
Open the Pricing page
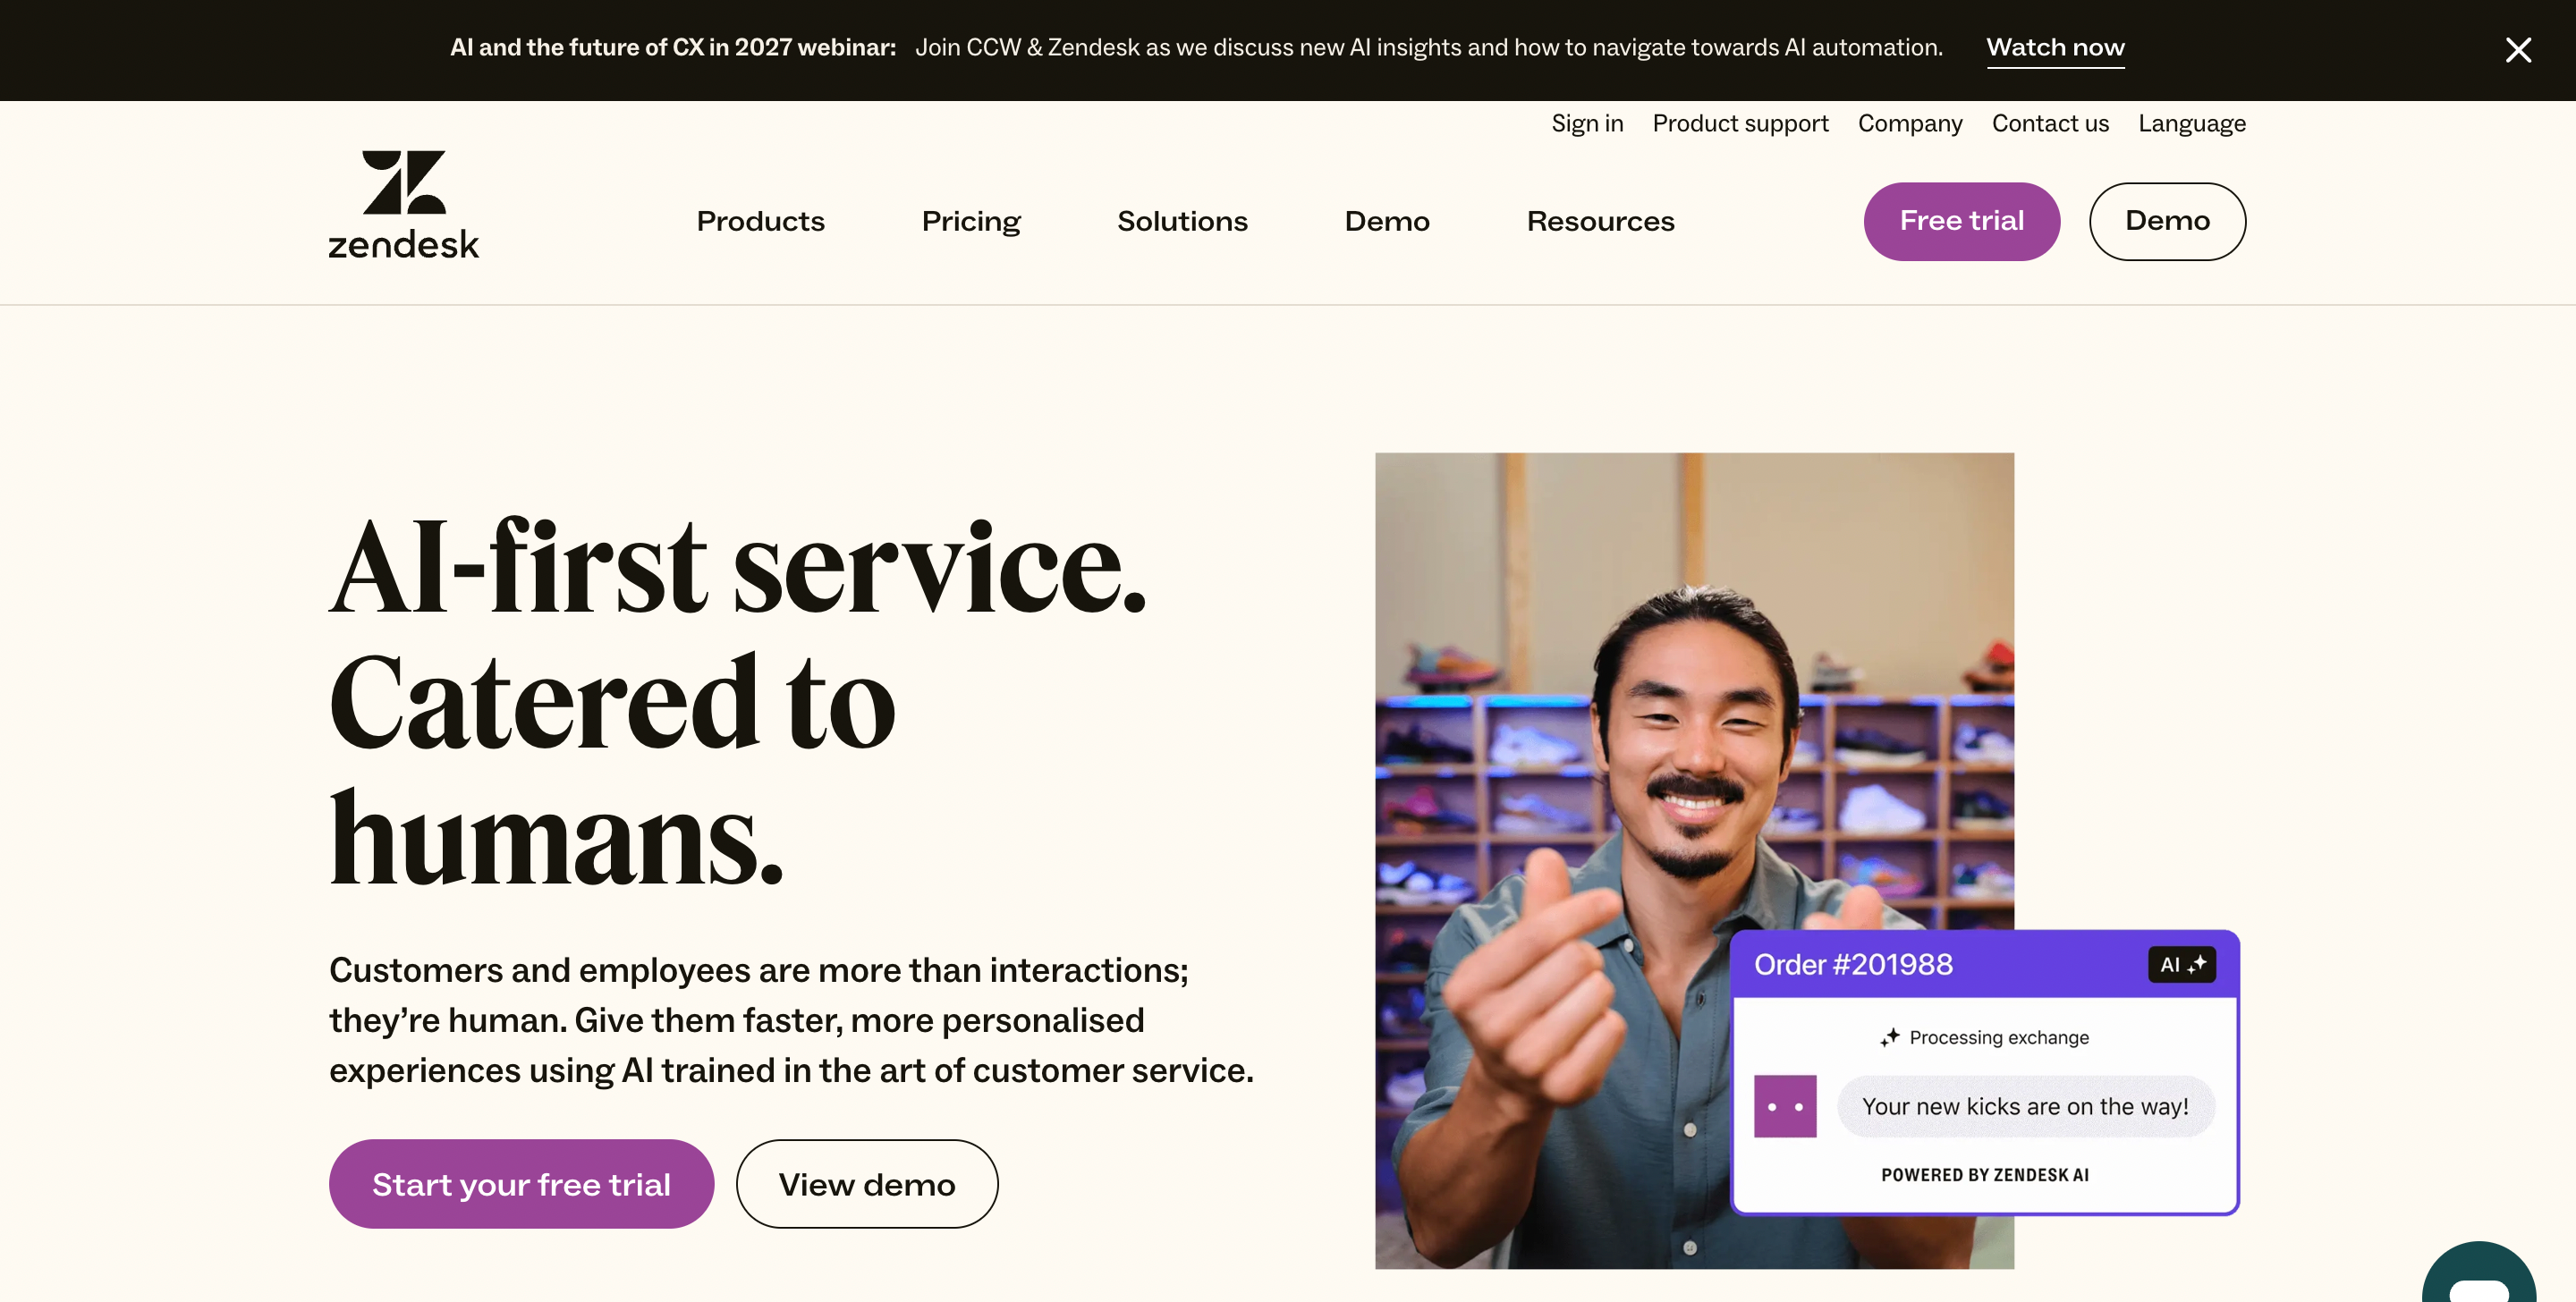pyautogui.click(x=970, y=221)
